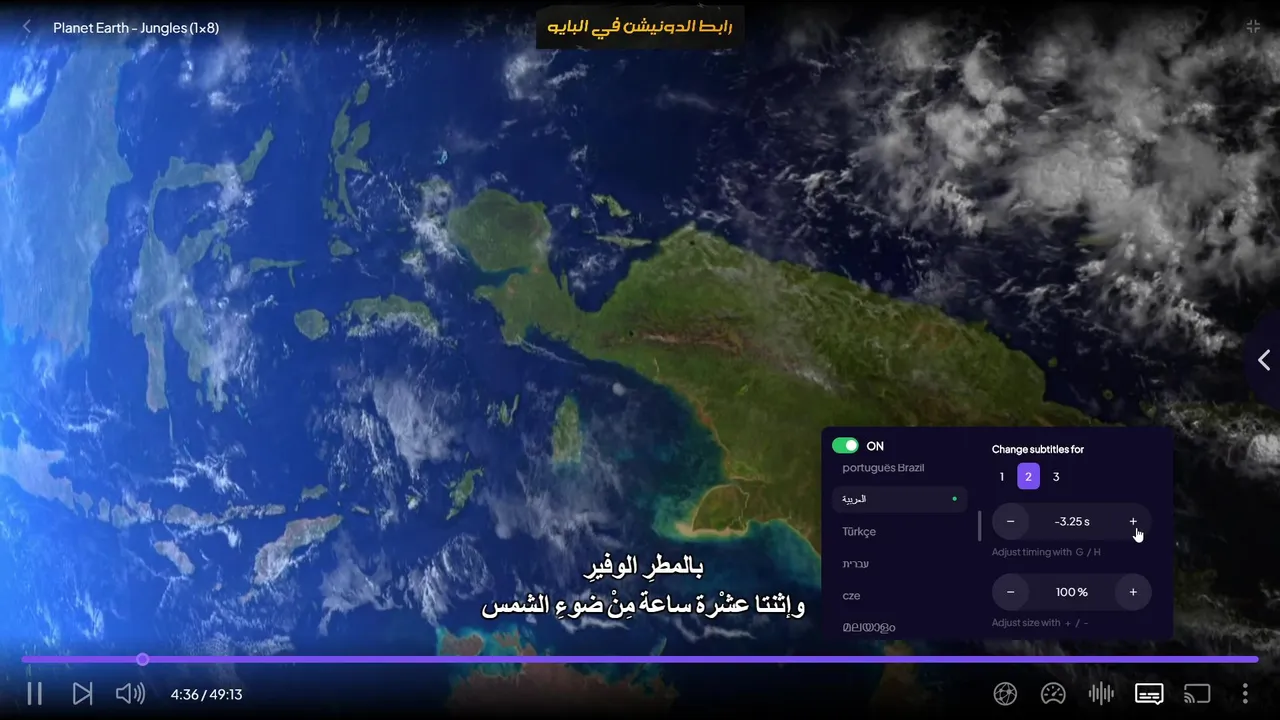
Task: Click the Planet Earth - Jungles title
Action: pos(136,28)
